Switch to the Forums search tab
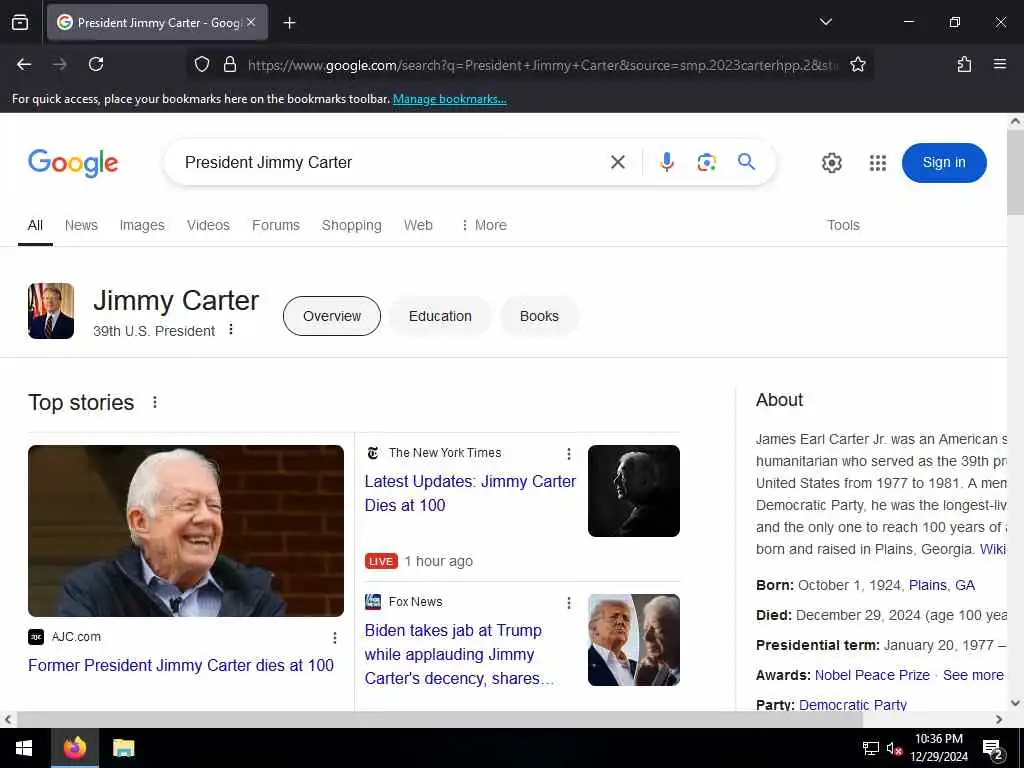Screen dimensions: 1024x768 pyautogui.click(x=276, y=225)
